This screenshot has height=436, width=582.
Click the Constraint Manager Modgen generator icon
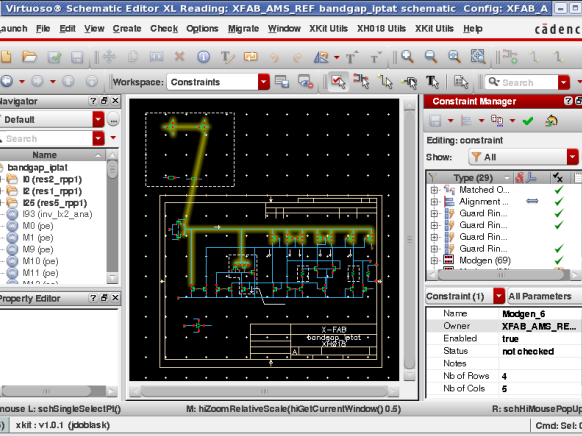pos(497,120)
